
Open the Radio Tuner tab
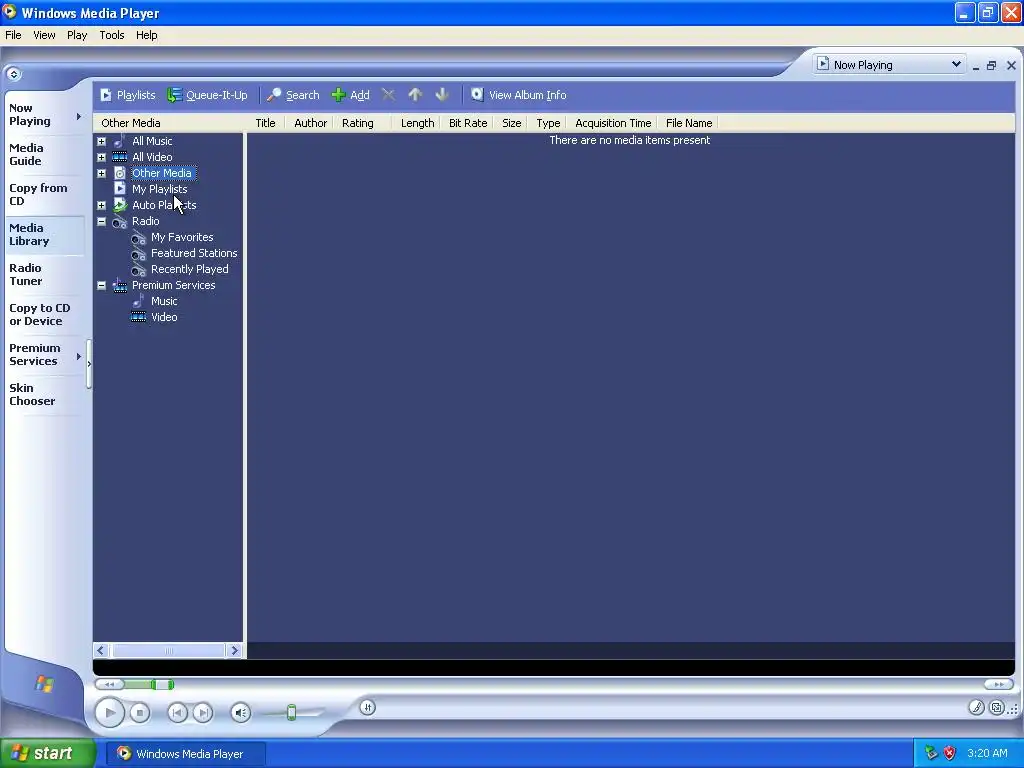pos(43,275)
